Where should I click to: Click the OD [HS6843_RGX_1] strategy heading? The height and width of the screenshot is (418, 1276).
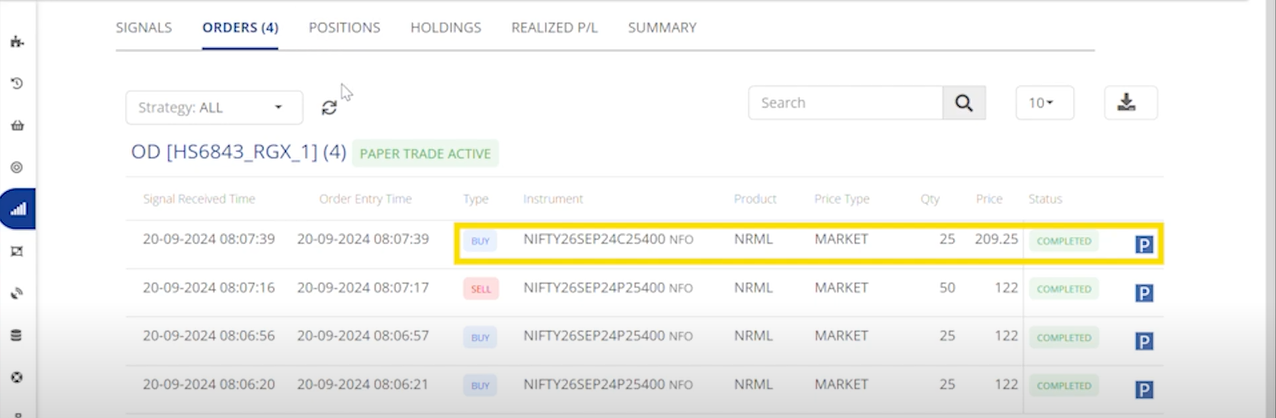click(238, 153)
